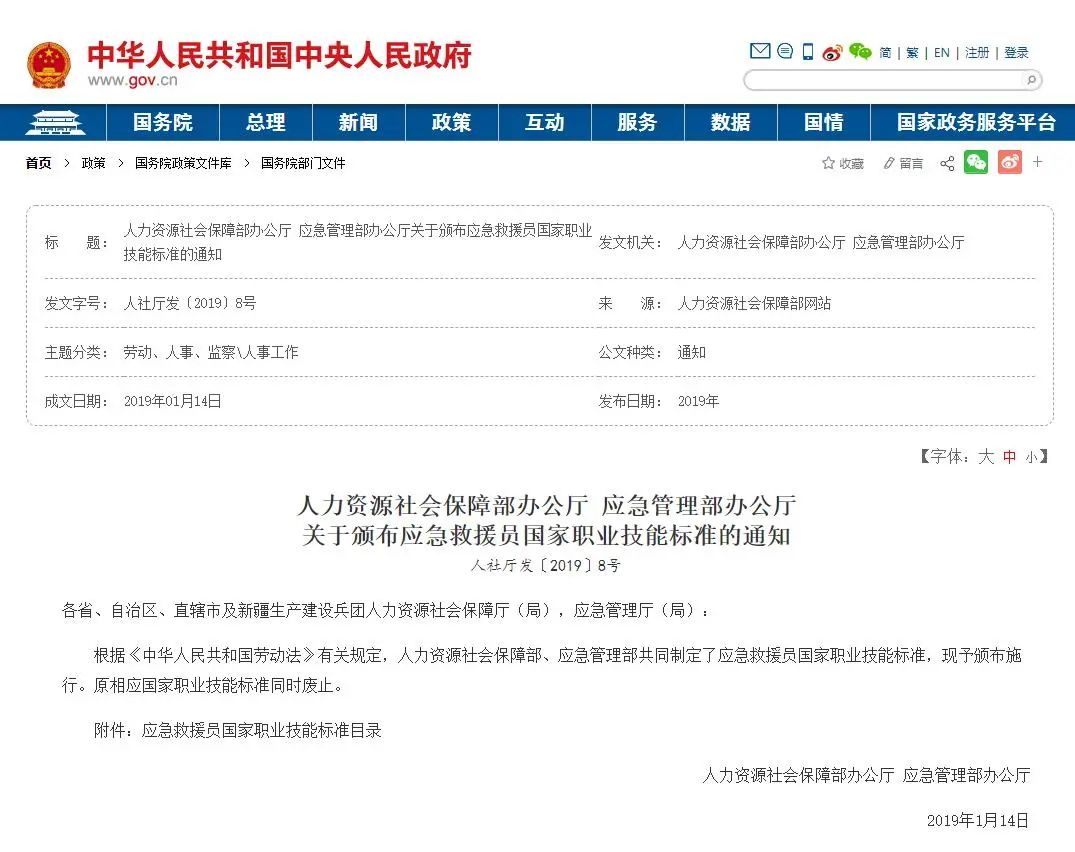The width and height of the screenshot is (1075, 852).
Task: Click the pencil icon next to 留言
Action: (x=888, y=162)
